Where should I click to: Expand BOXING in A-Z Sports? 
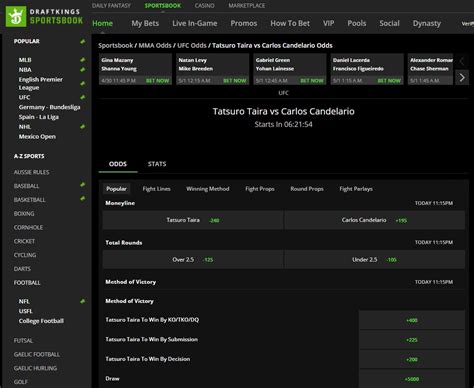coord(24,214)
